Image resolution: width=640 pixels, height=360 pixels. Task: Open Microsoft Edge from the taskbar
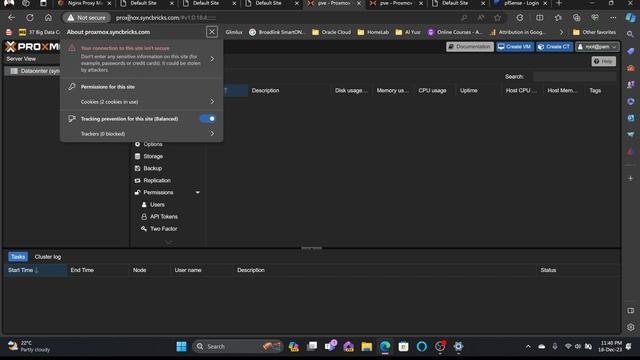385,347
